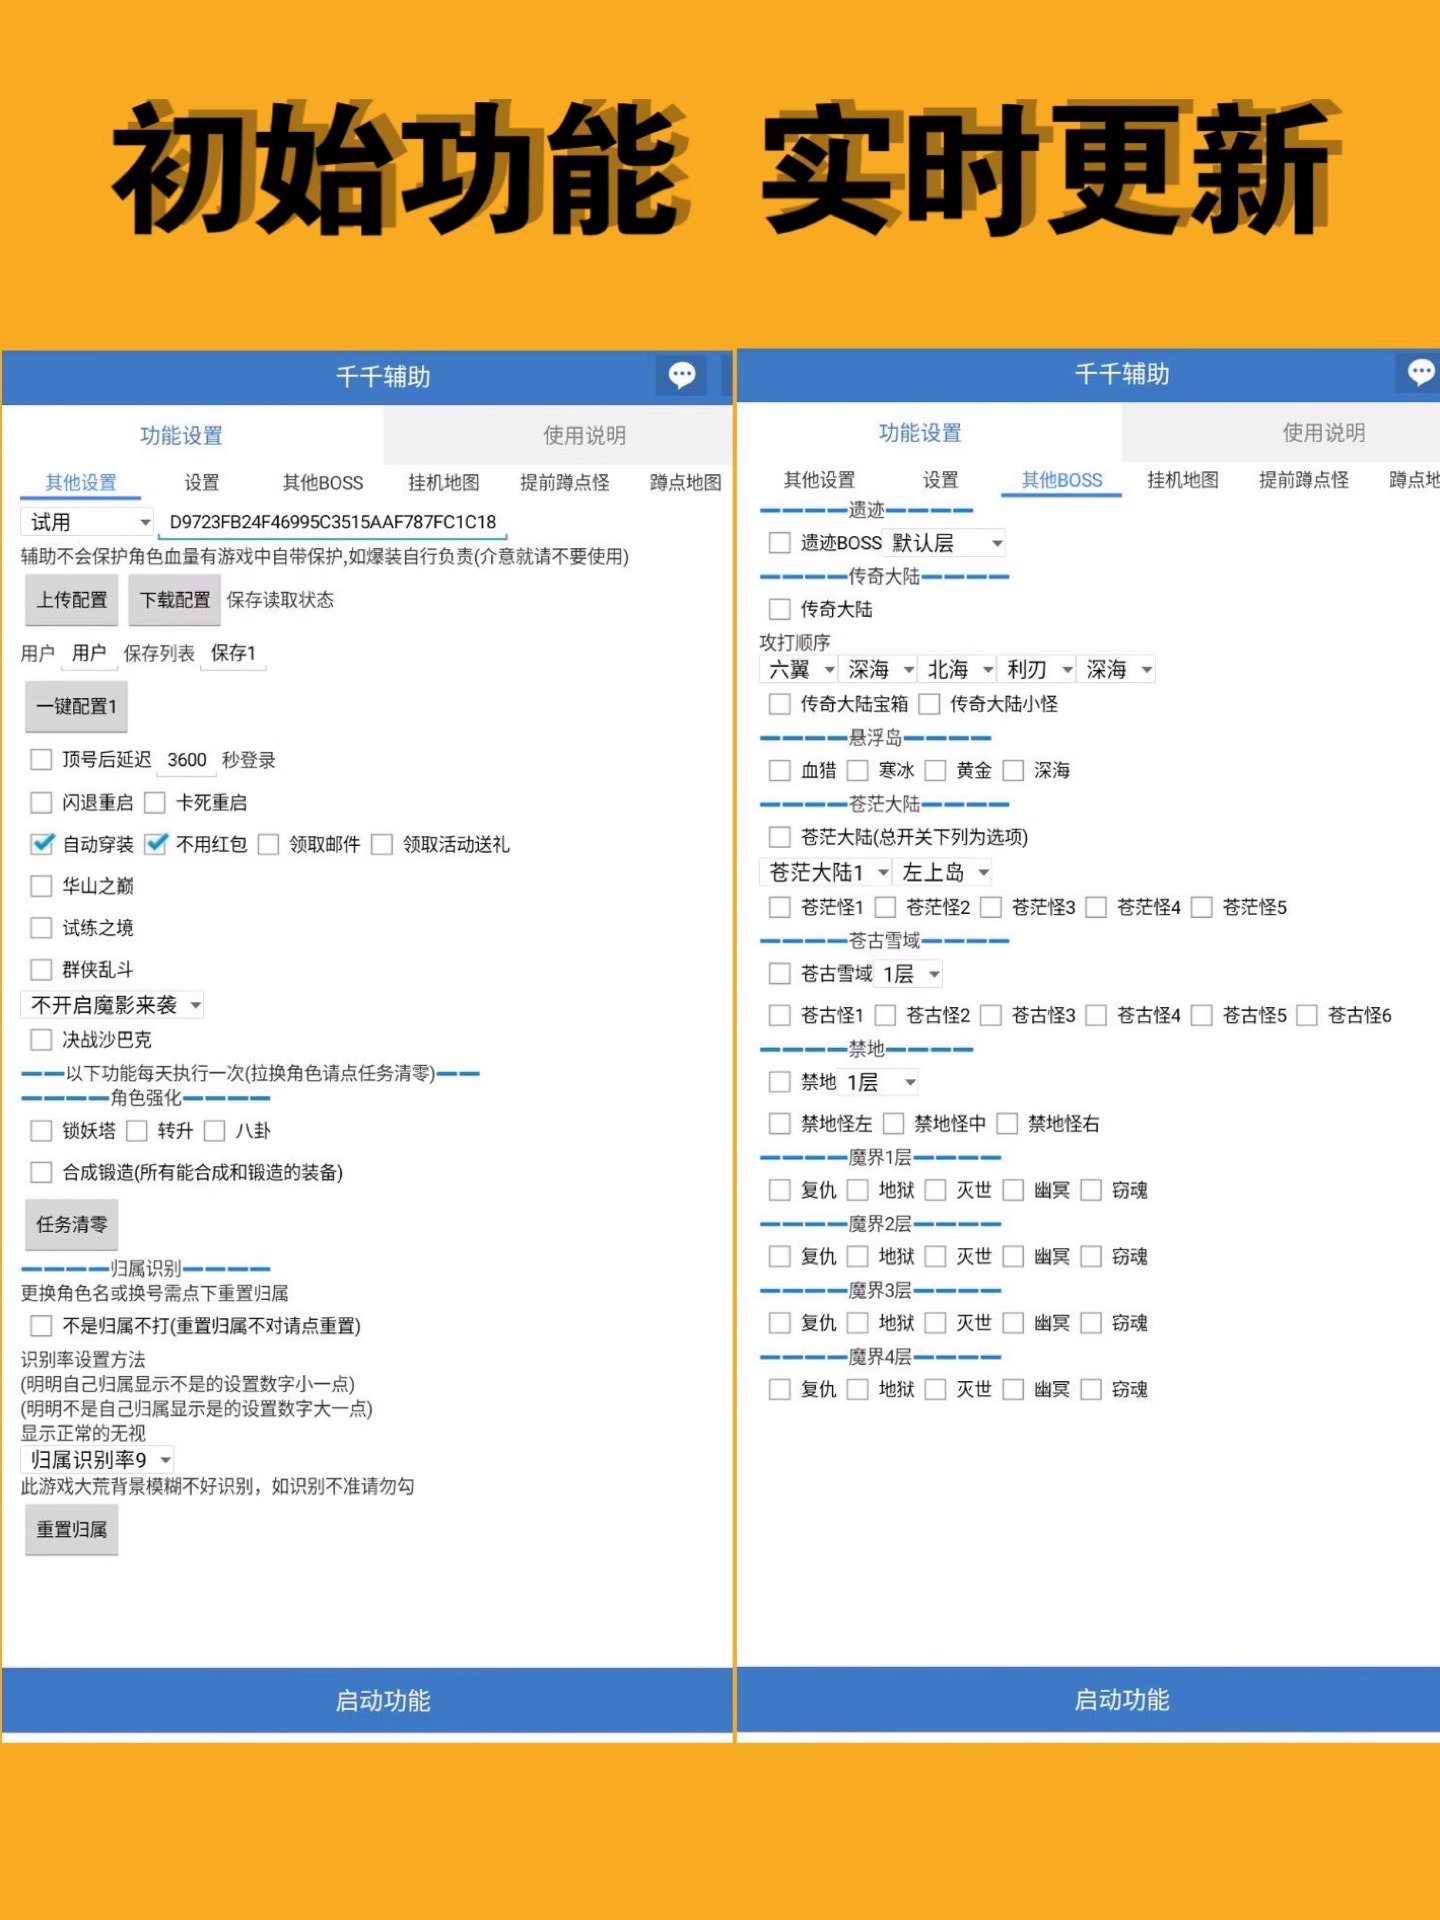Enable 不是归属不打 checkbox

click(x=41, y=1326)
